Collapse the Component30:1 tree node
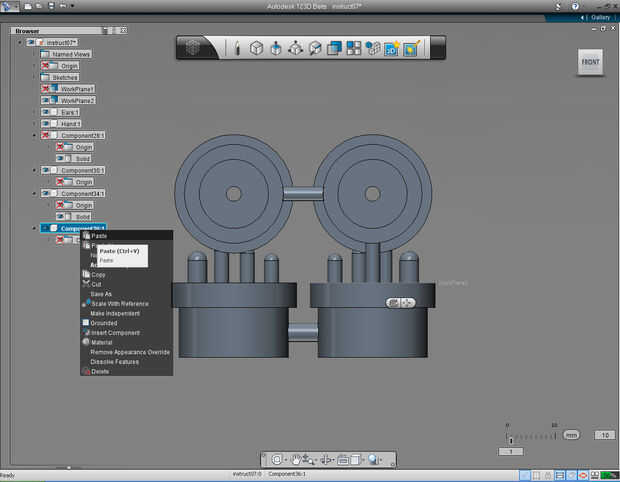The width and height of the screenshot is (620, 482). 35,170
